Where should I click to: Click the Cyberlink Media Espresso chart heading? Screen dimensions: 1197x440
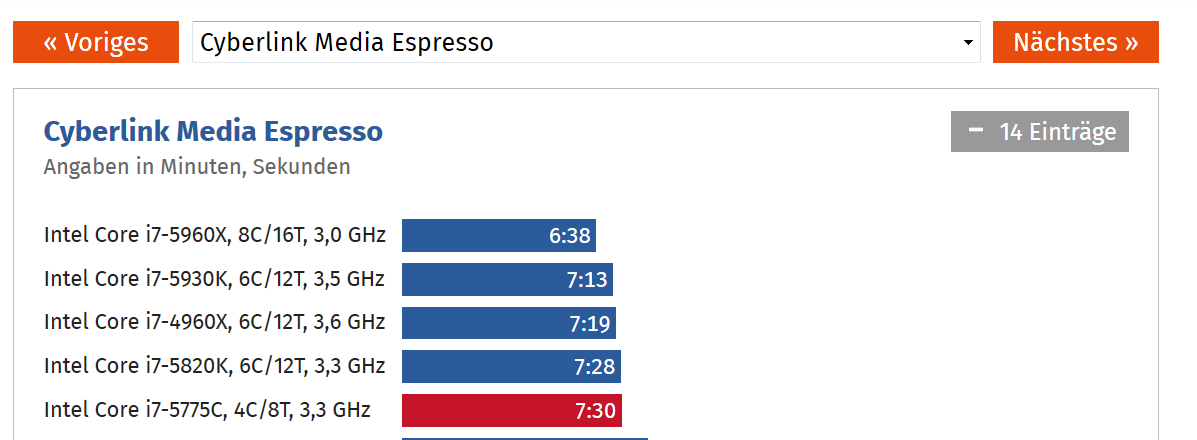pos(213,131)
